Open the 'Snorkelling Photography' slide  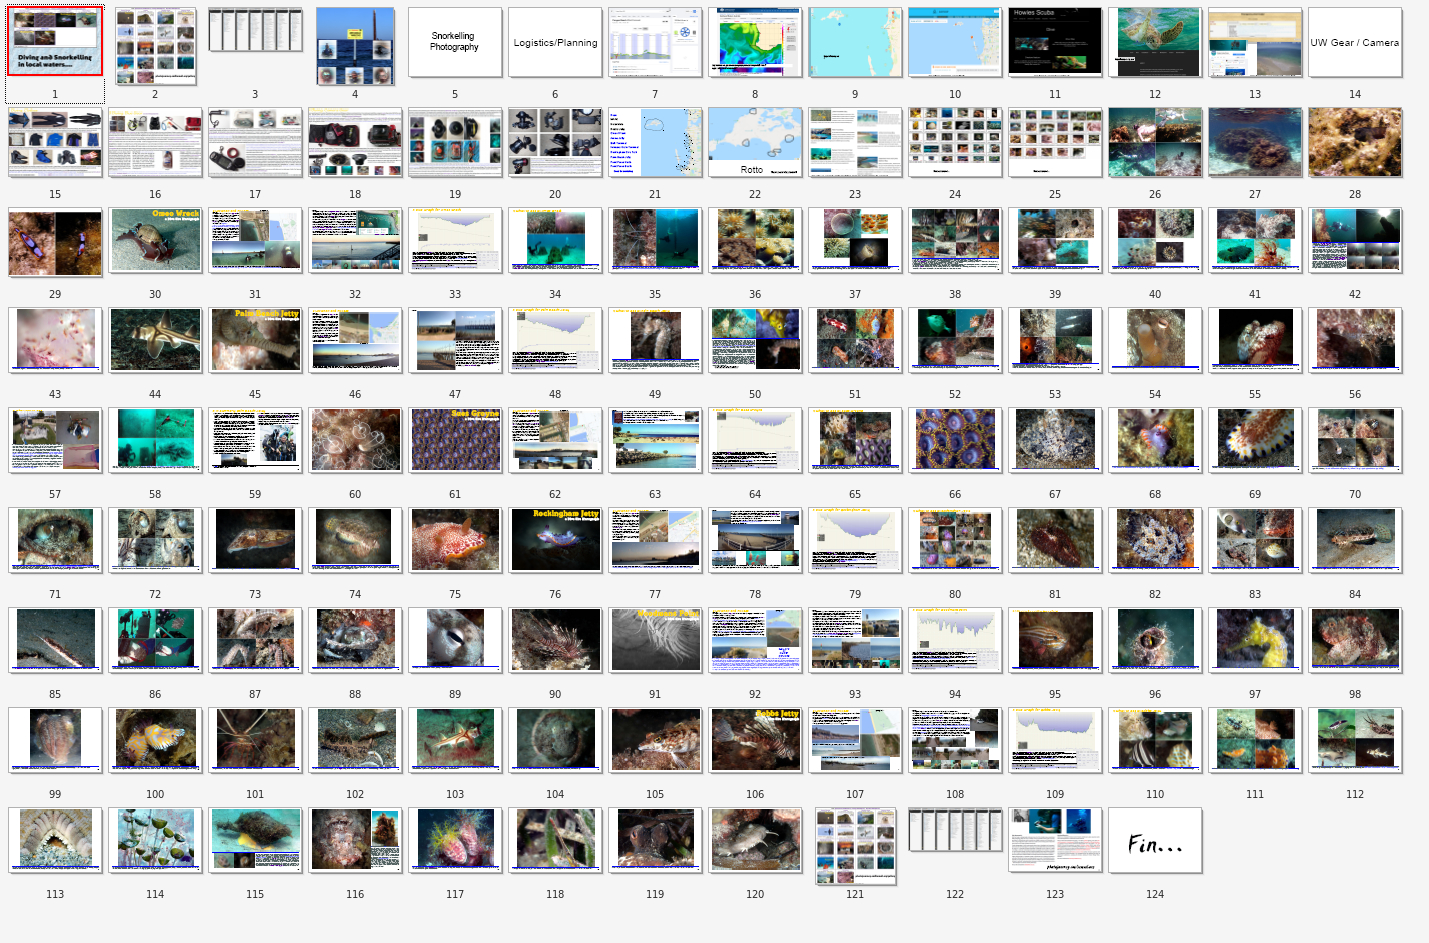(x=455, y=42)
